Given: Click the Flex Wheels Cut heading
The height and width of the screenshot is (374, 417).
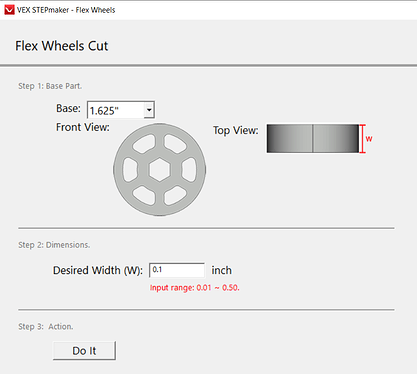Looking at the screenshot, I should click(x=62, y=46).
